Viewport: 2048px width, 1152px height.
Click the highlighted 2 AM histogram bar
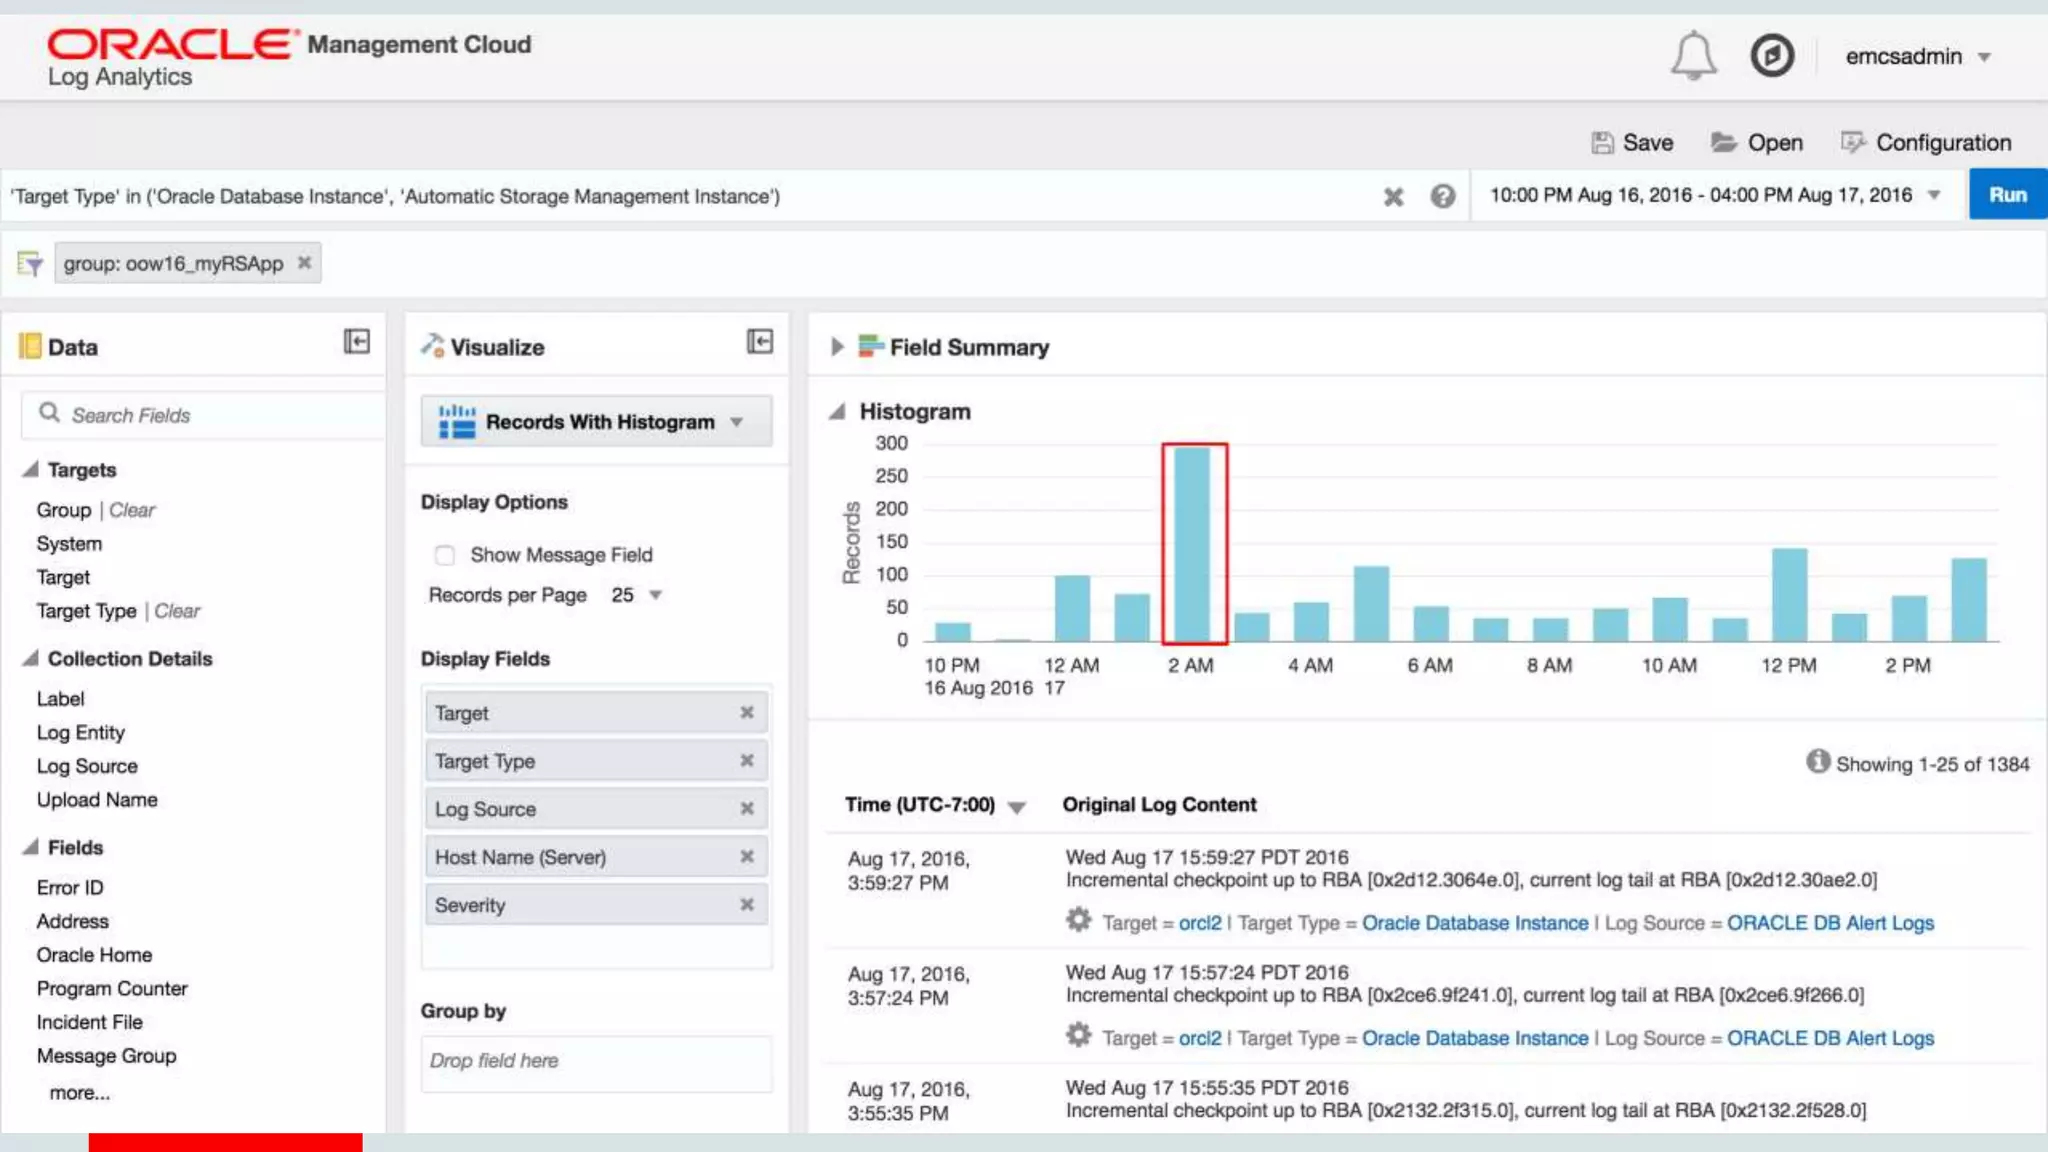point(1193,545)
